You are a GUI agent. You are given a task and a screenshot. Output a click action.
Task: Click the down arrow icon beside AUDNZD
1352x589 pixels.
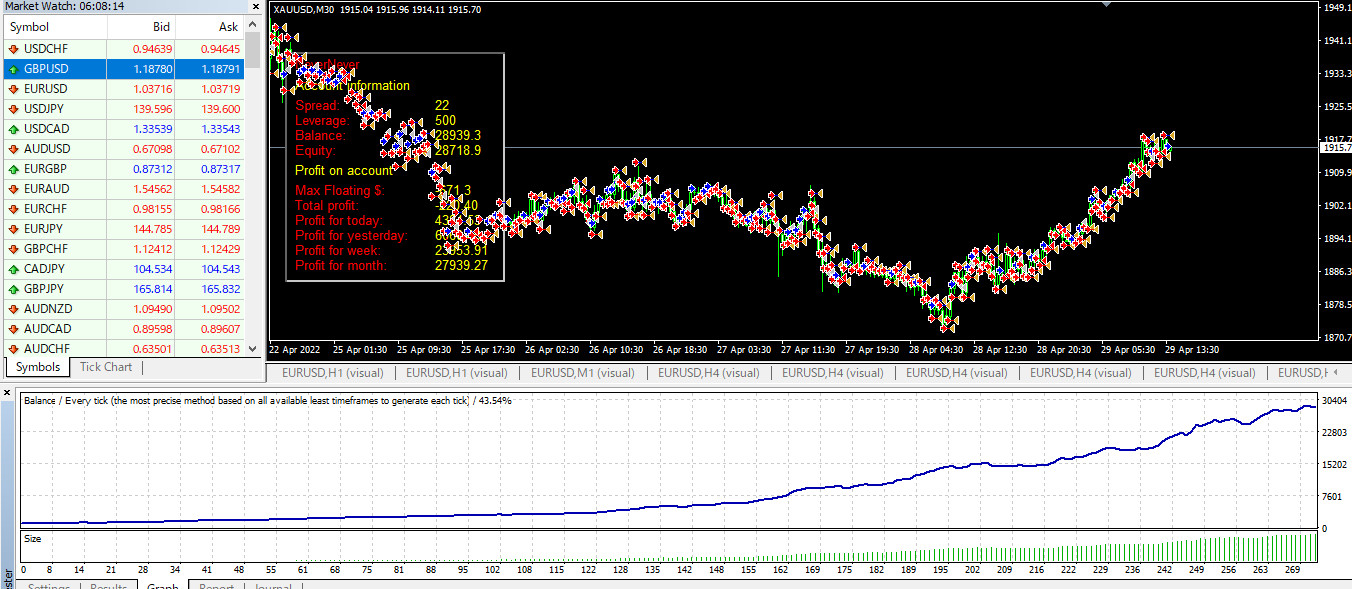pyautogui.click(x=14, y=309)
